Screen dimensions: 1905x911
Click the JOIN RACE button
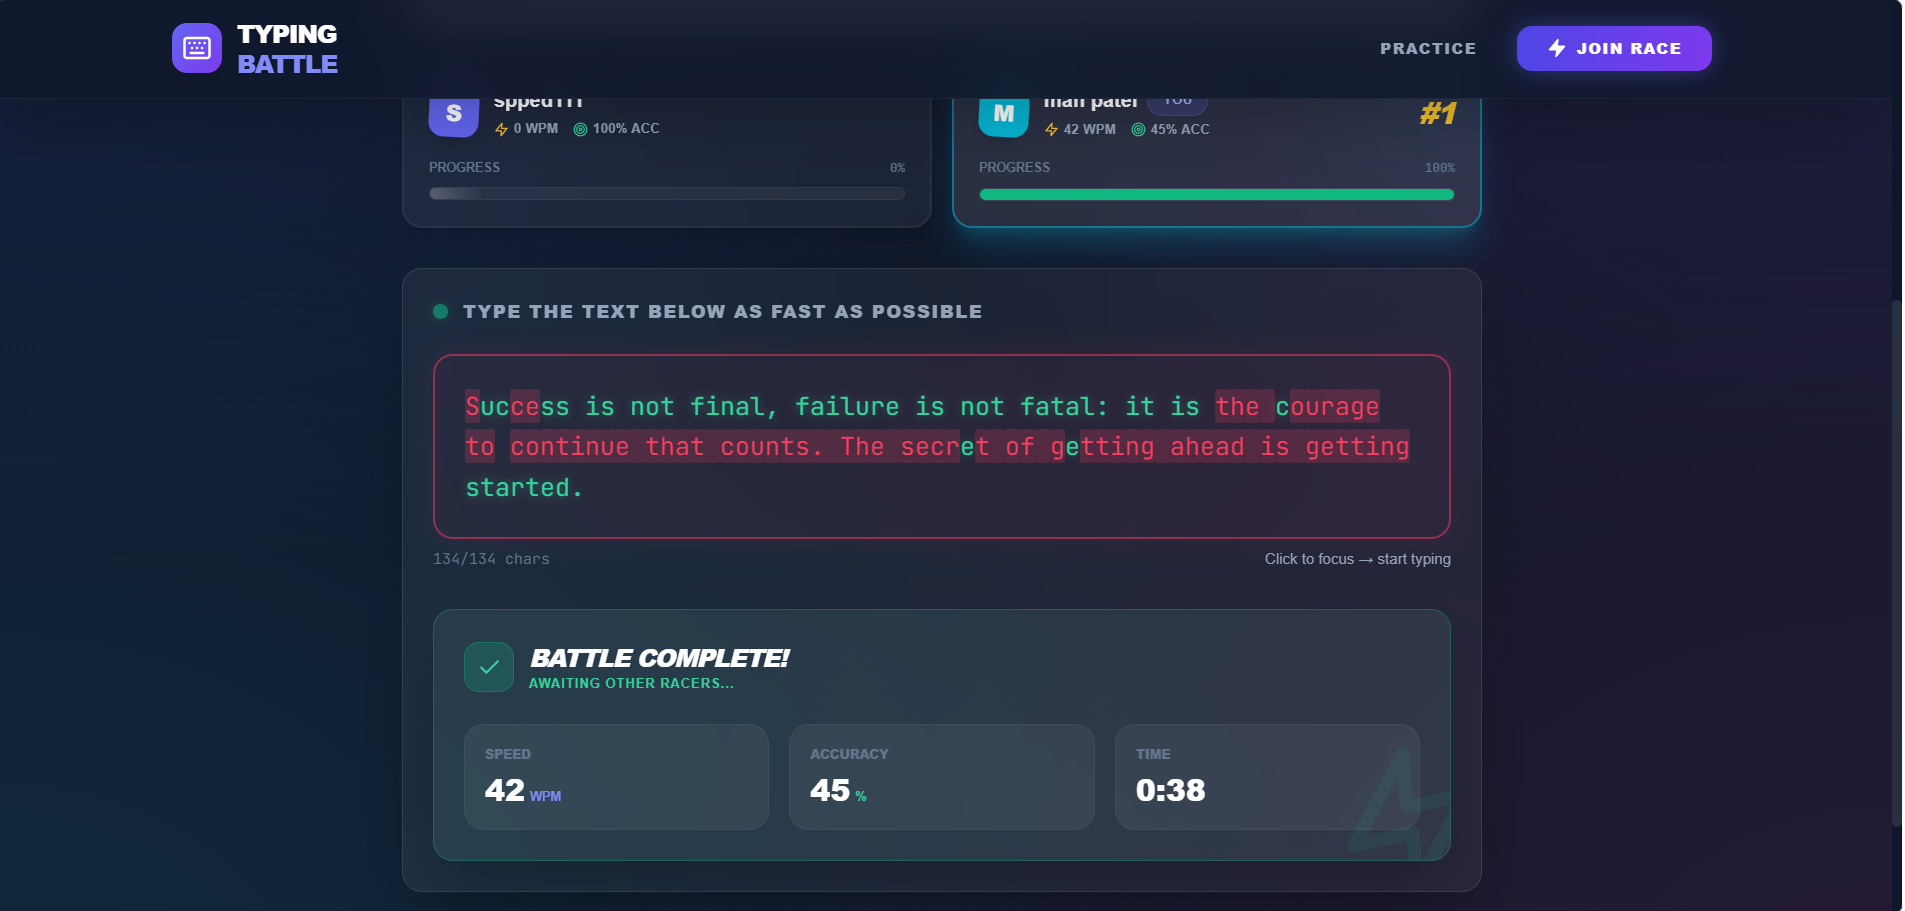point(1614,48)
